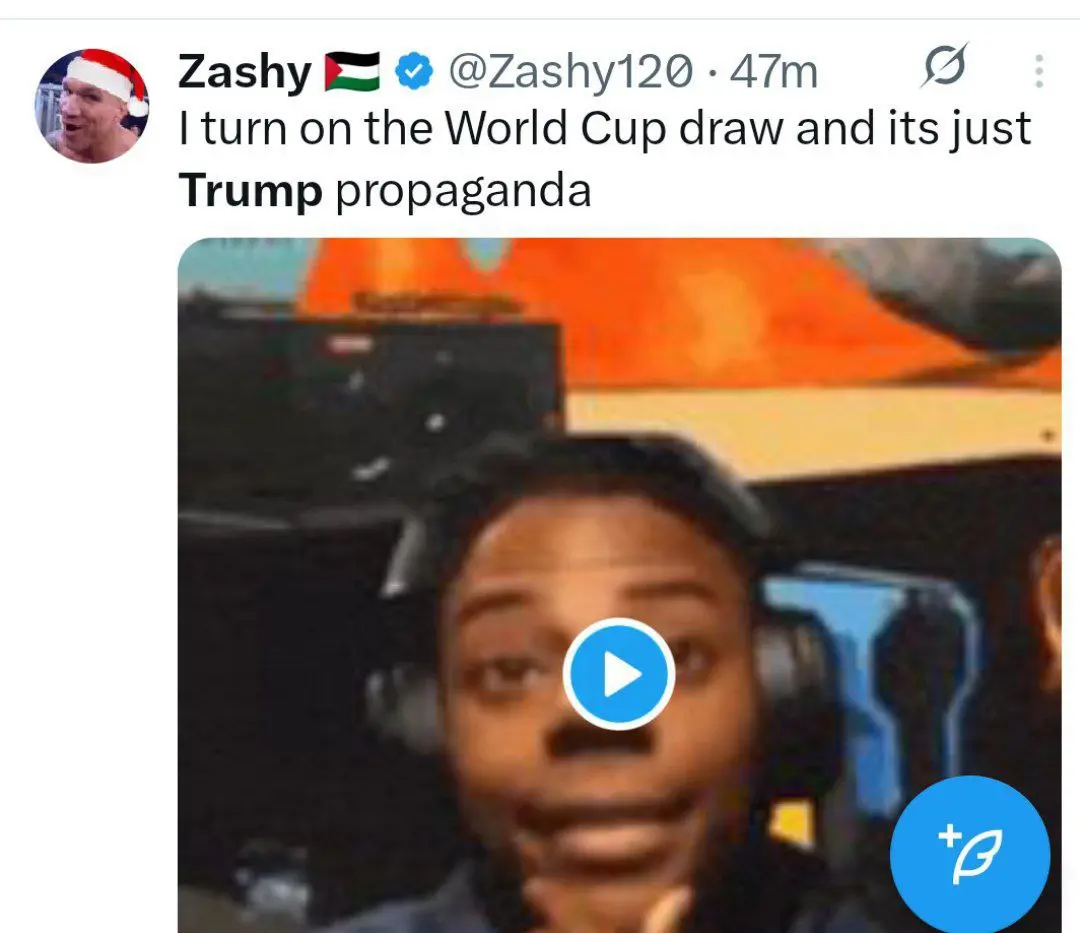1080x933 pixels.
Task: Click the blue verified checkmark badge
Action: pyautogui.click(x=413, y=71)
